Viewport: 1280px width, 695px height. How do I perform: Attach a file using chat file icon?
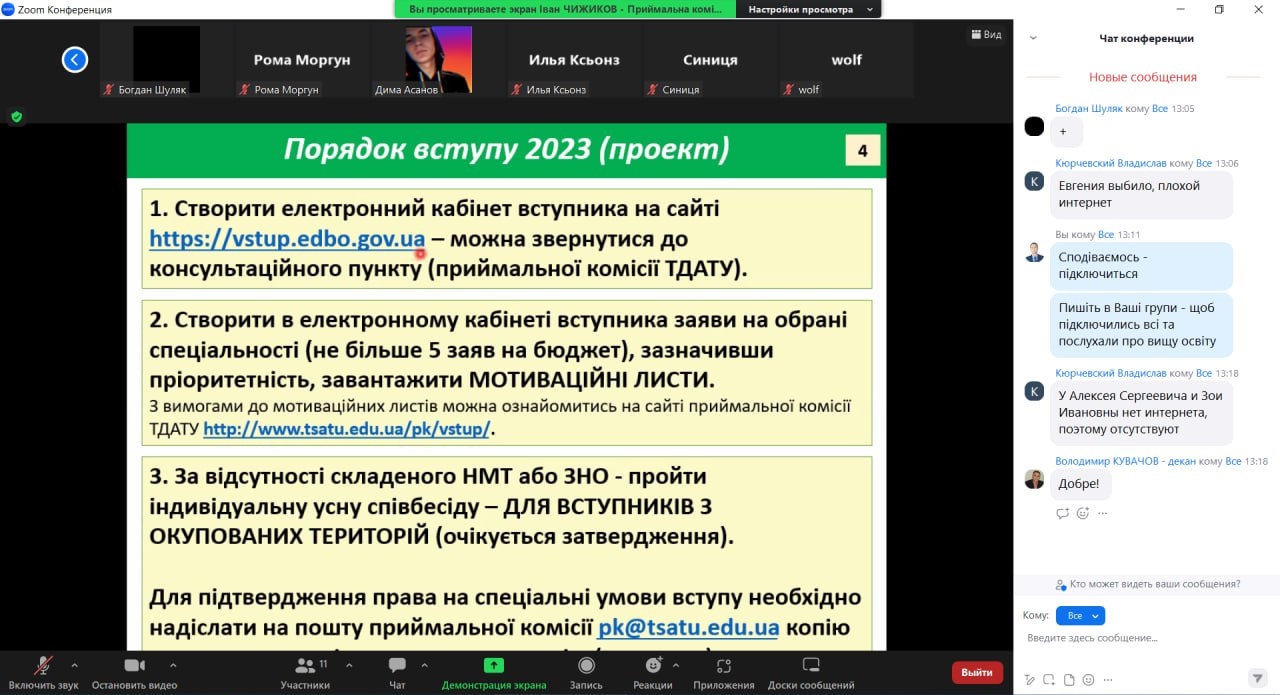pyautogui.click(x=1069, y=680)
